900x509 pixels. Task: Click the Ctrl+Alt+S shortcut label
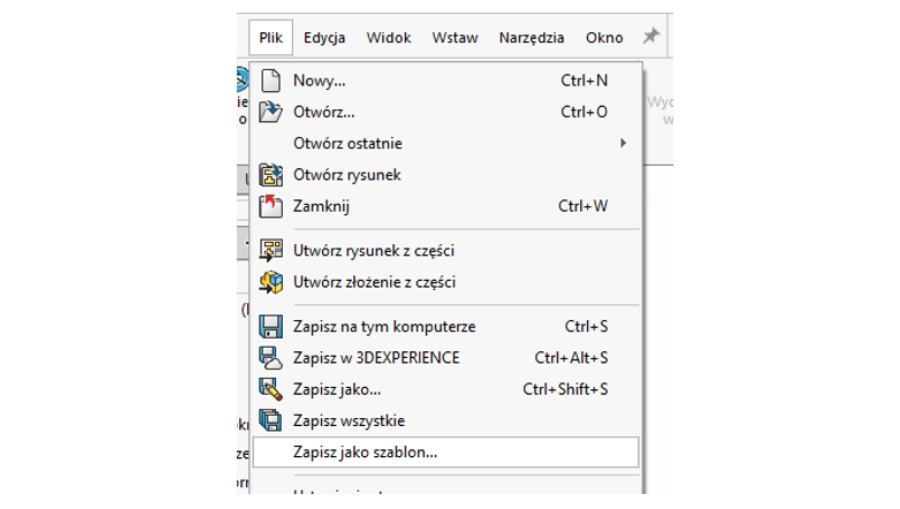pos(571,358)
